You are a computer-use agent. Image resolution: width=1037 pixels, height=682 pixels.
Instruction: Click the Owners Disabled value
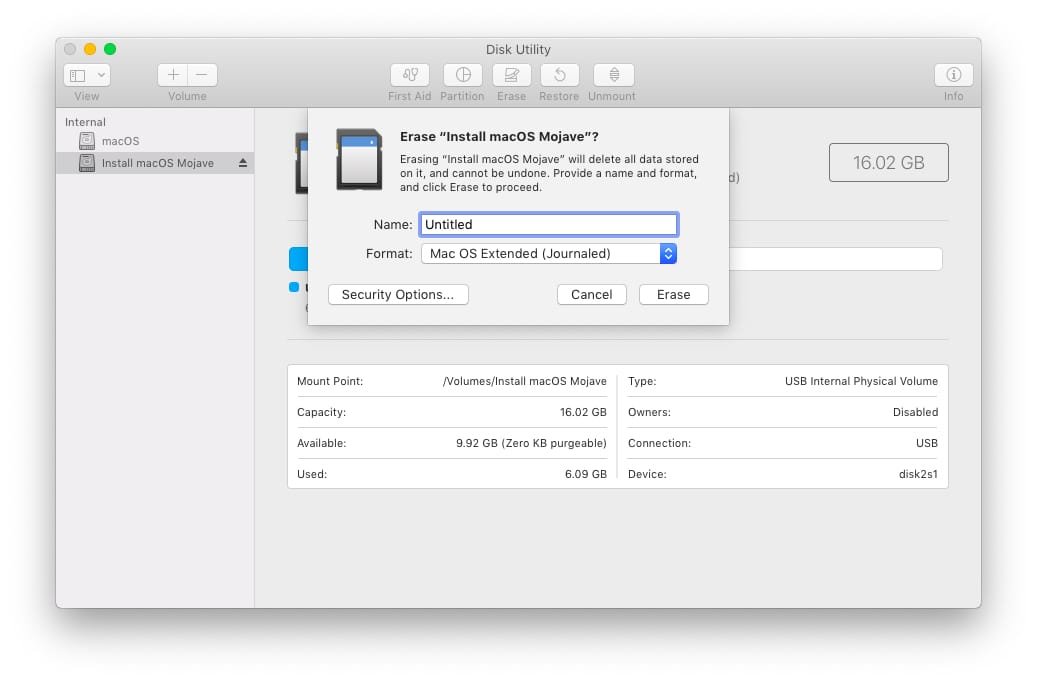tap(915, 412)
